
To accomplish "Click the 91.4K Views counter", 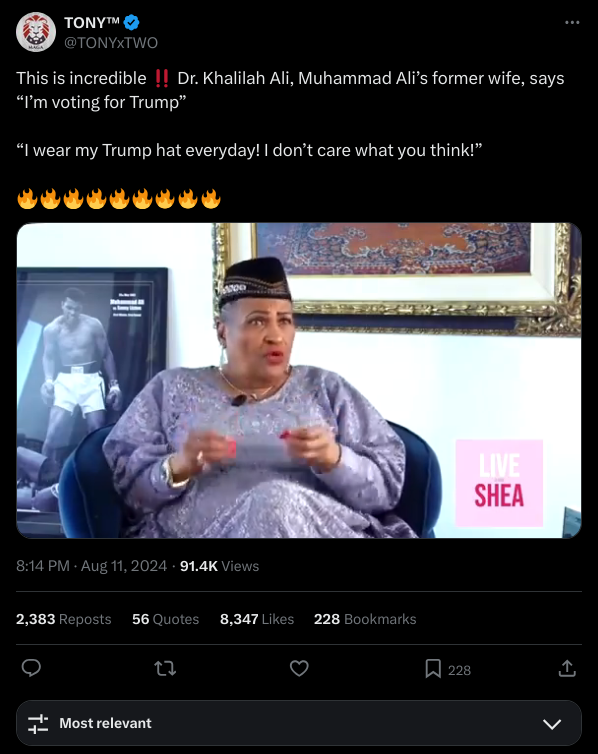I will coord(219,566).
